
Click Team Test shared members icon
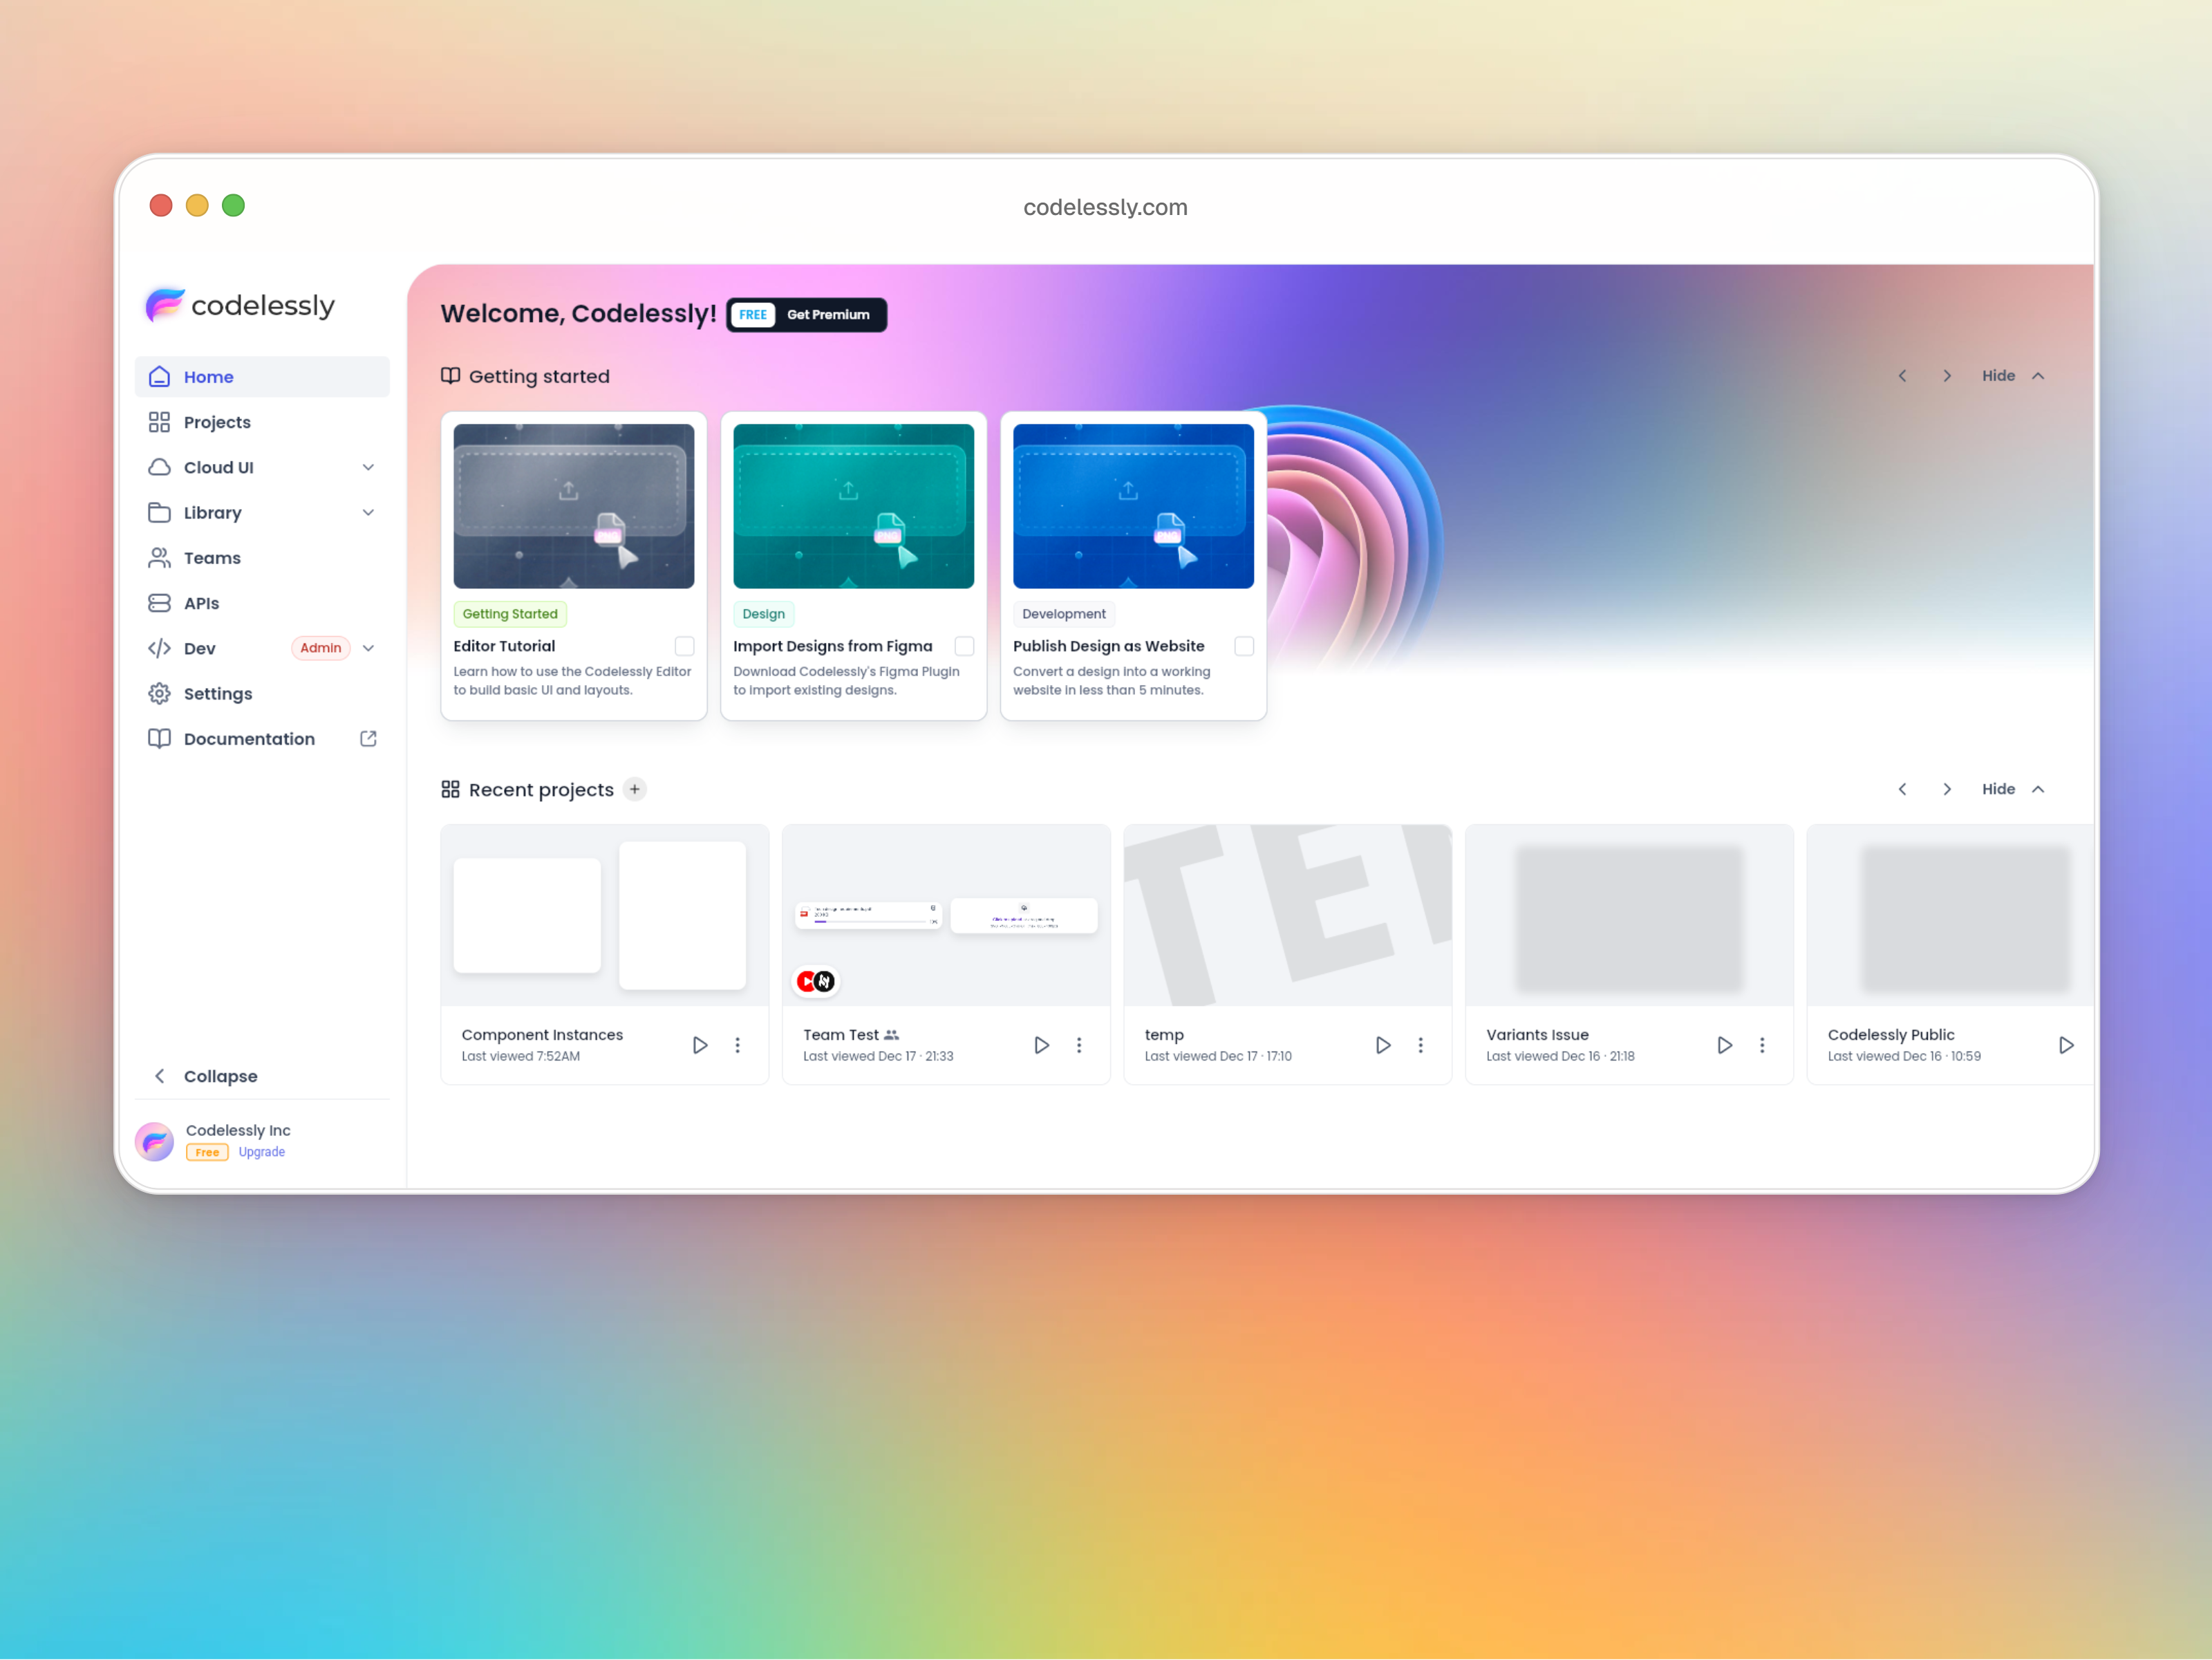(892, 1036)
